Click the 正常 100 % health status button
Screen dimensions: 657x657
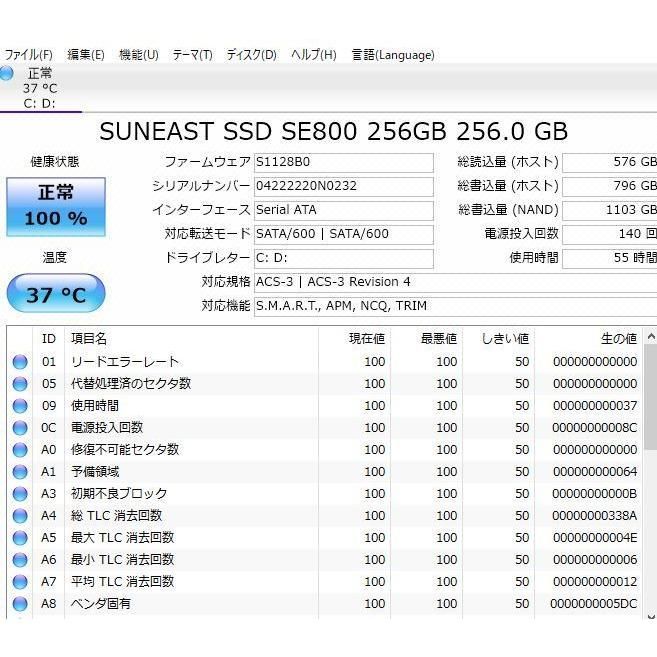point(56,207)
